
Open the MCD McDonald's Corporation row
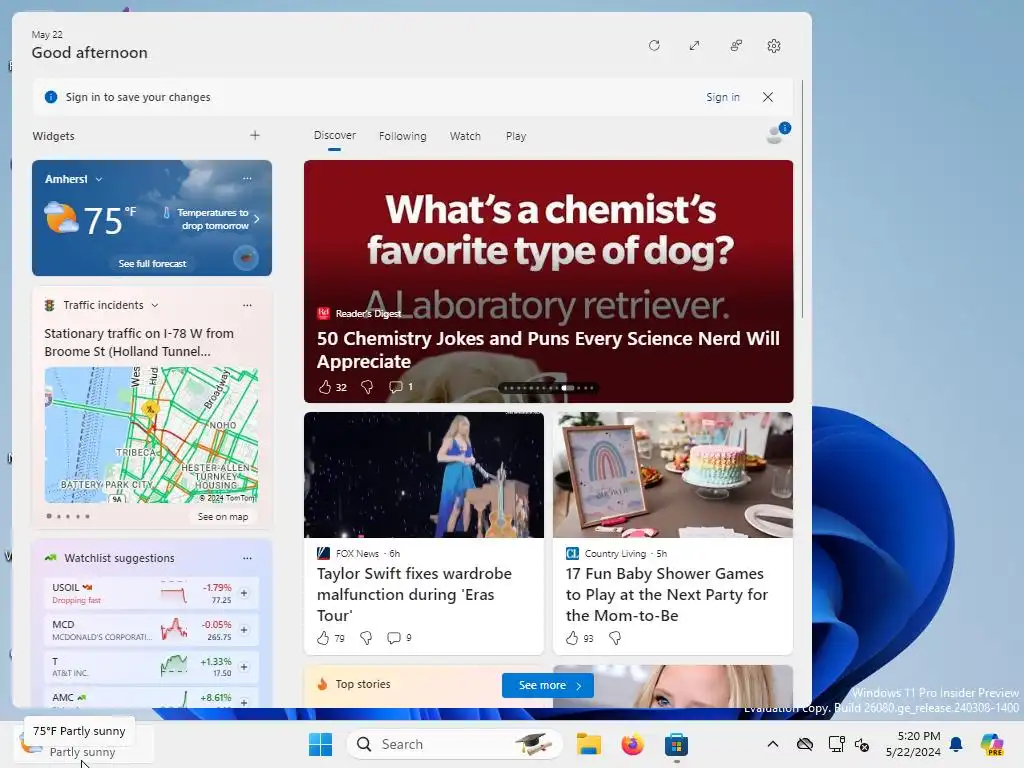pos(152,630)
